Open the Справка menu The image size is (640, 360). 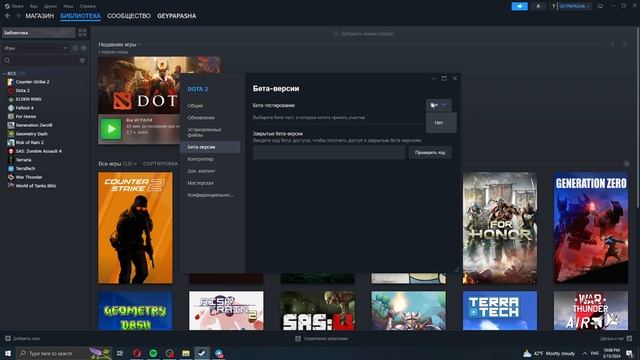(x=87, y=6)
